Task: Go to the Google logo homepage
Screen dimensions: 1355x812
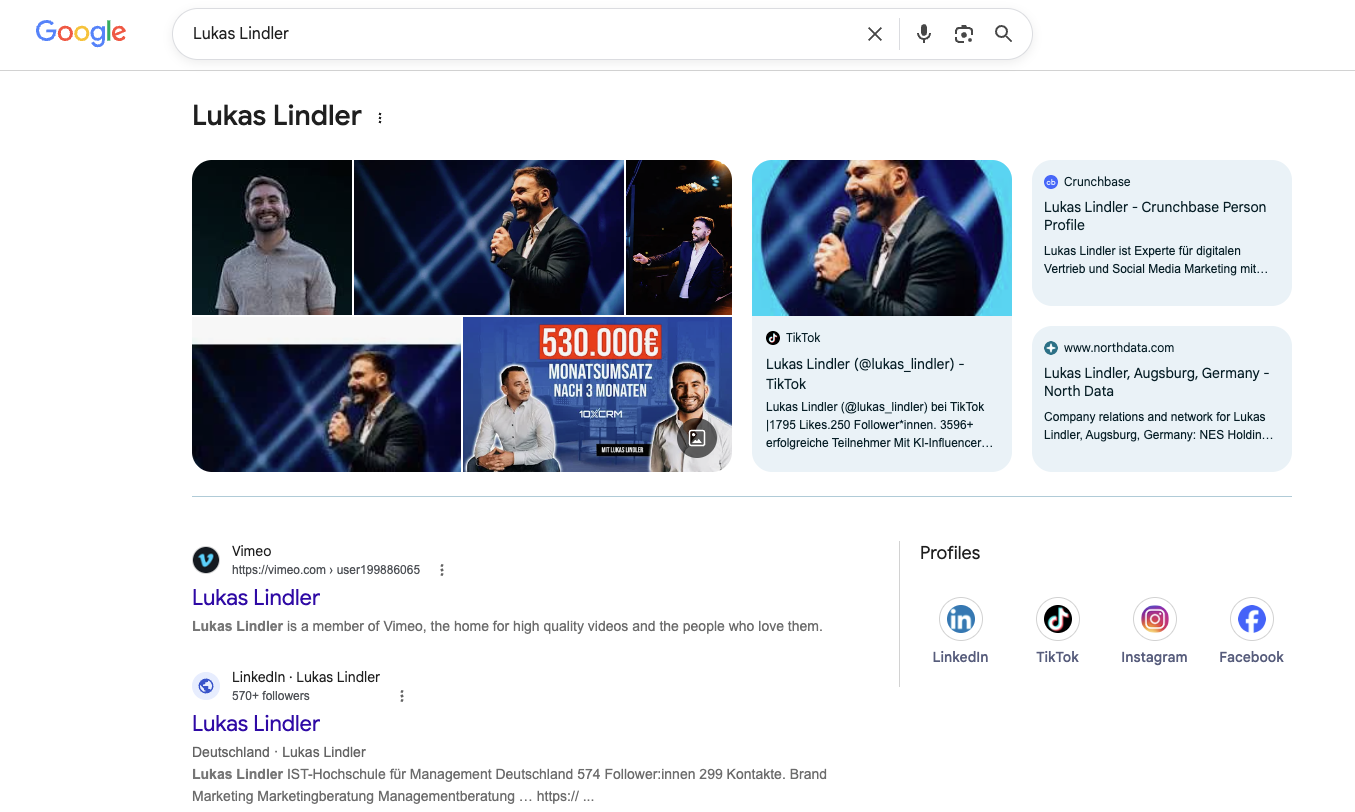Action: [x=81, y=33]
